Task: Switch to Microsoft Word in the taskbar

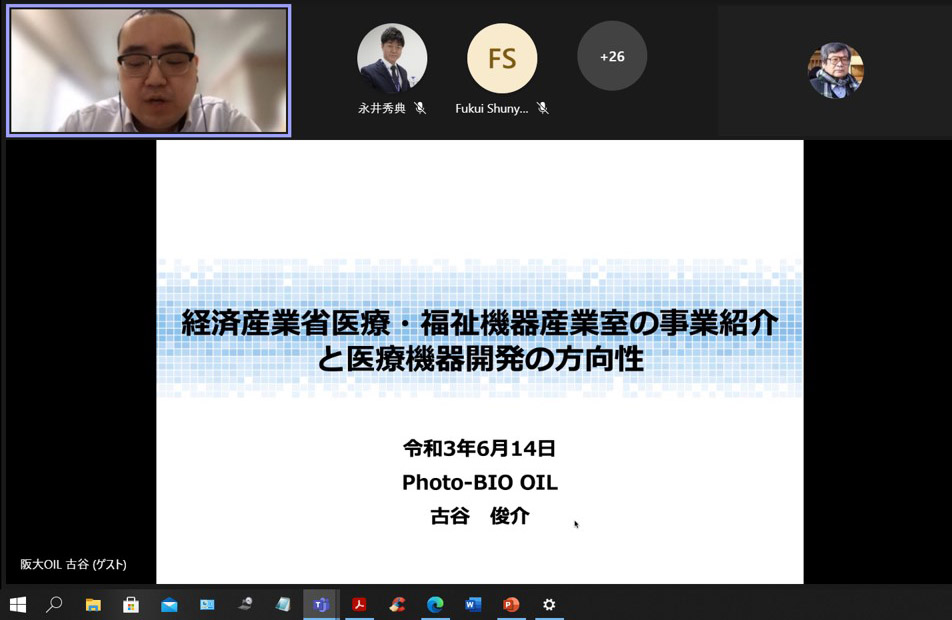Action: click(x=473, y=604)
